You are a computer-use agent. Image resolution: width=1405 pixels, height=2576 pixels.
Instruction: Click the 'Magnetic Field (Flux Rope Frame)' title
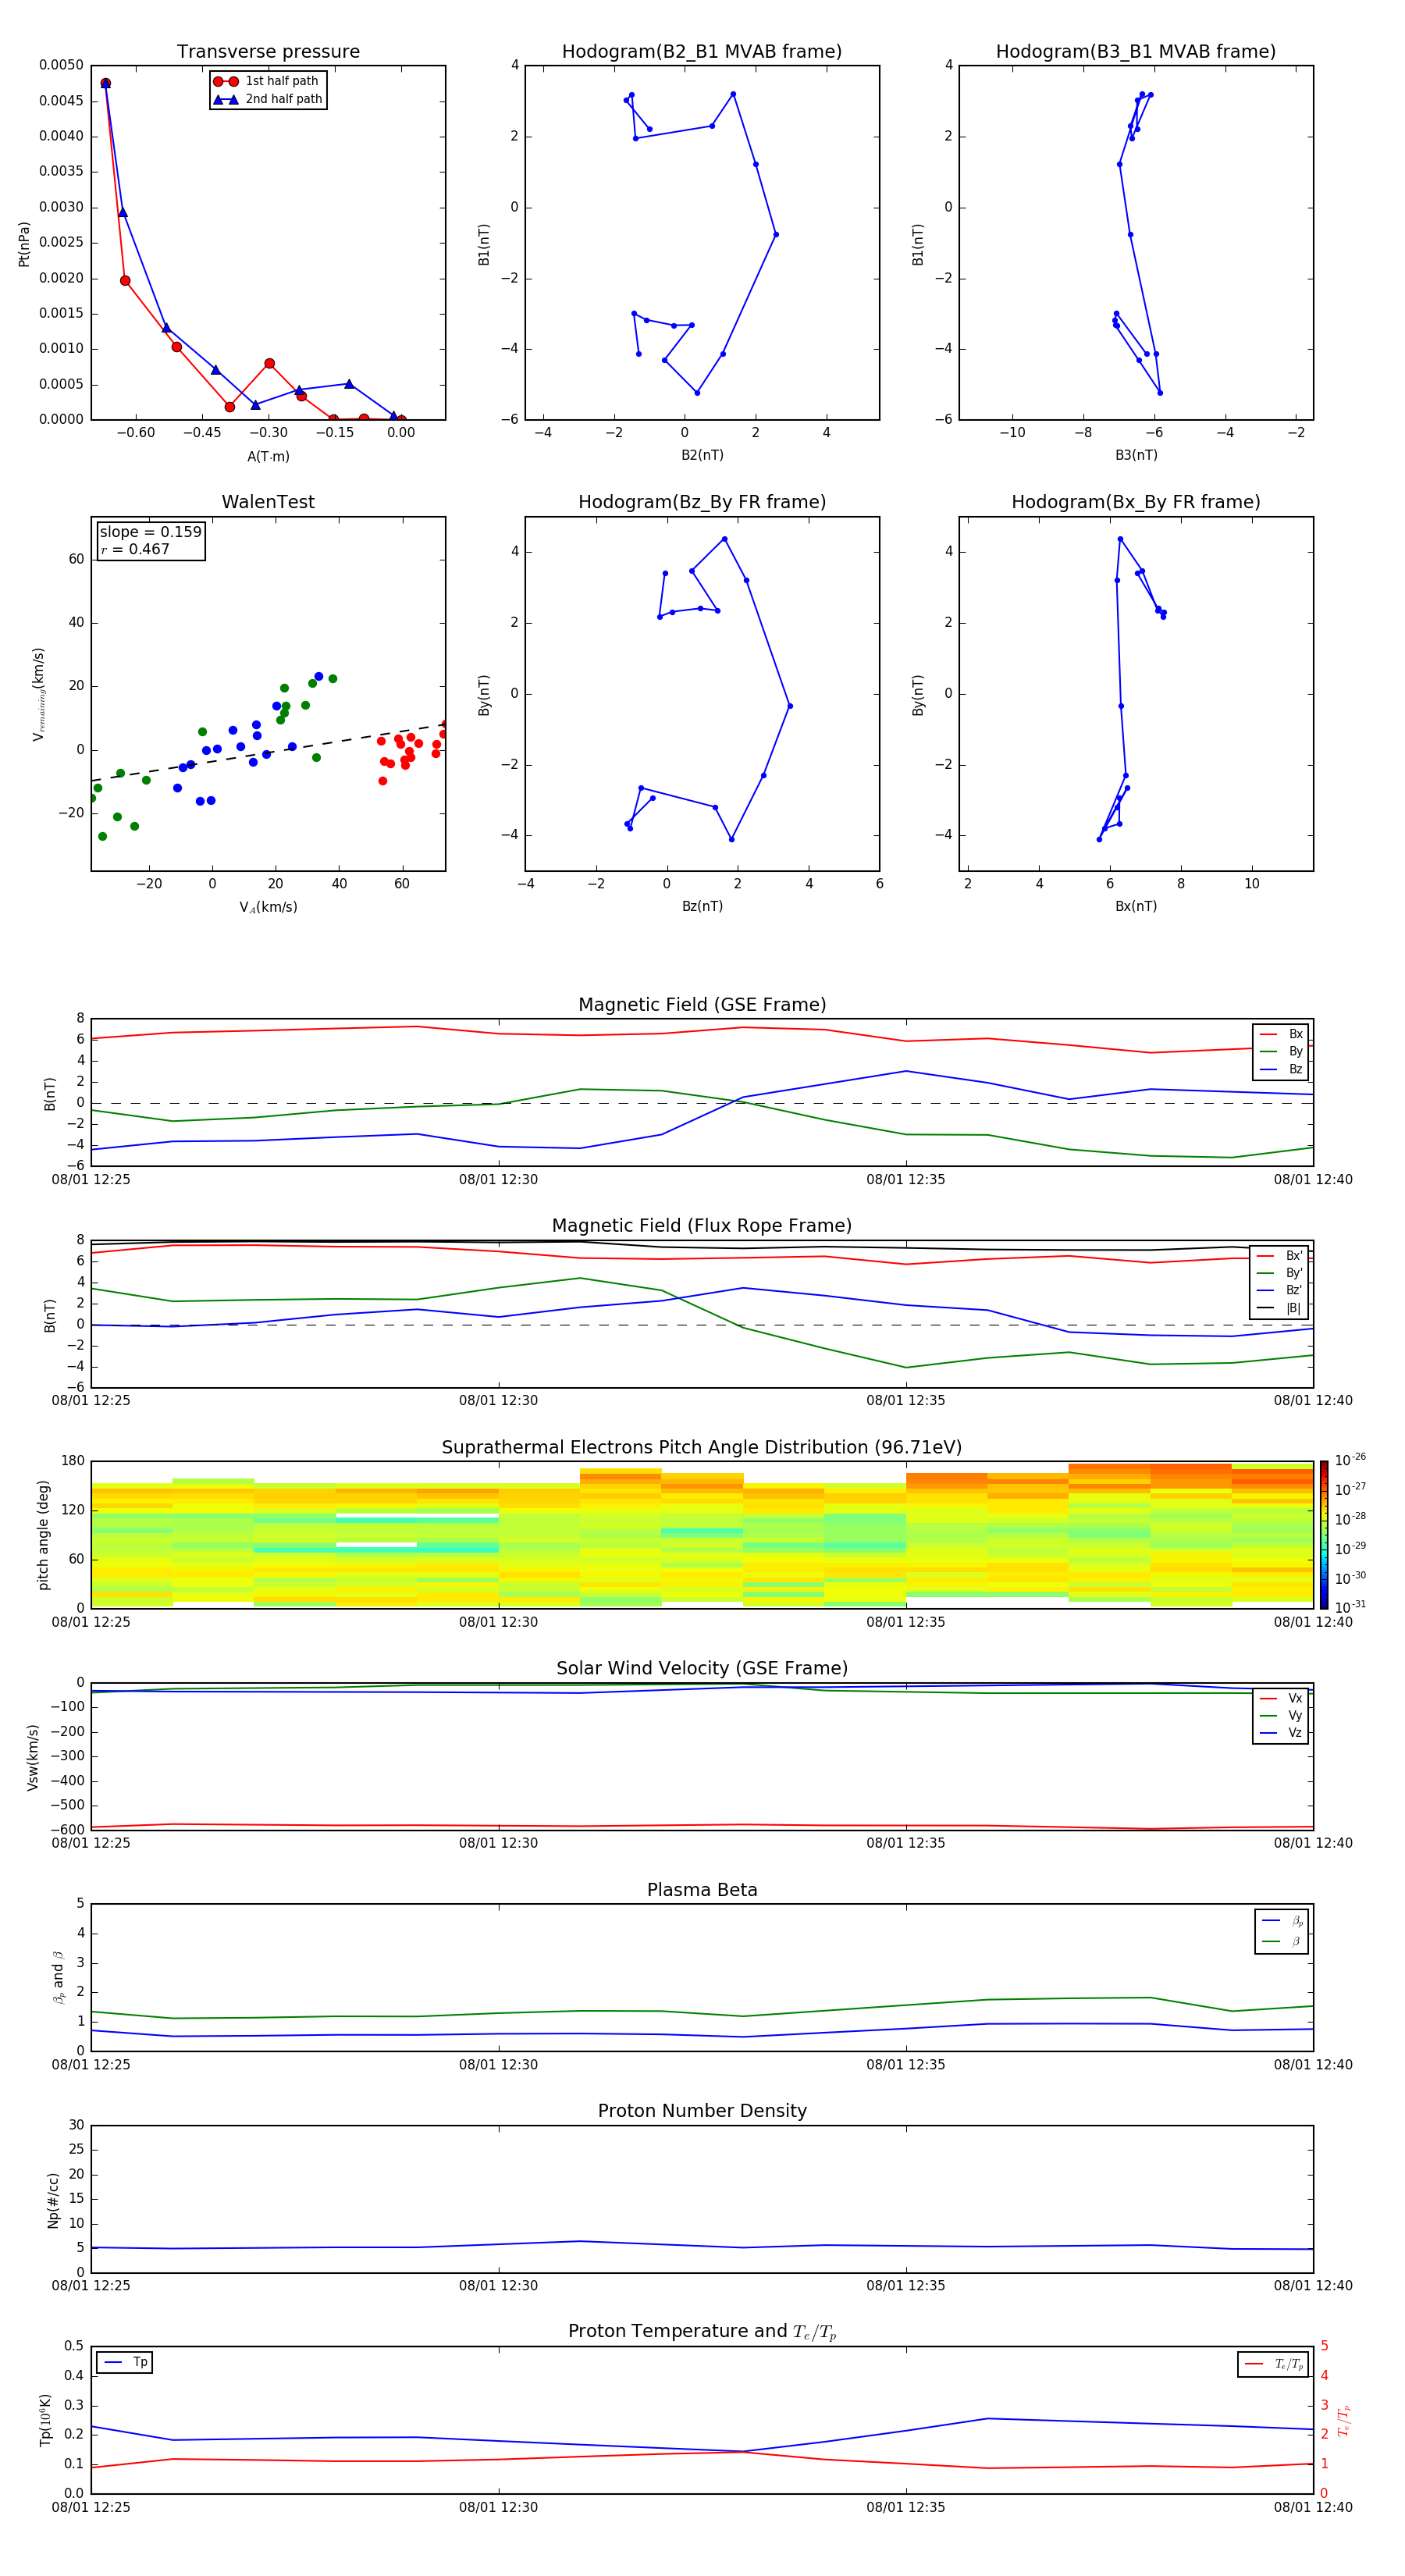[x=702, y=1226]
